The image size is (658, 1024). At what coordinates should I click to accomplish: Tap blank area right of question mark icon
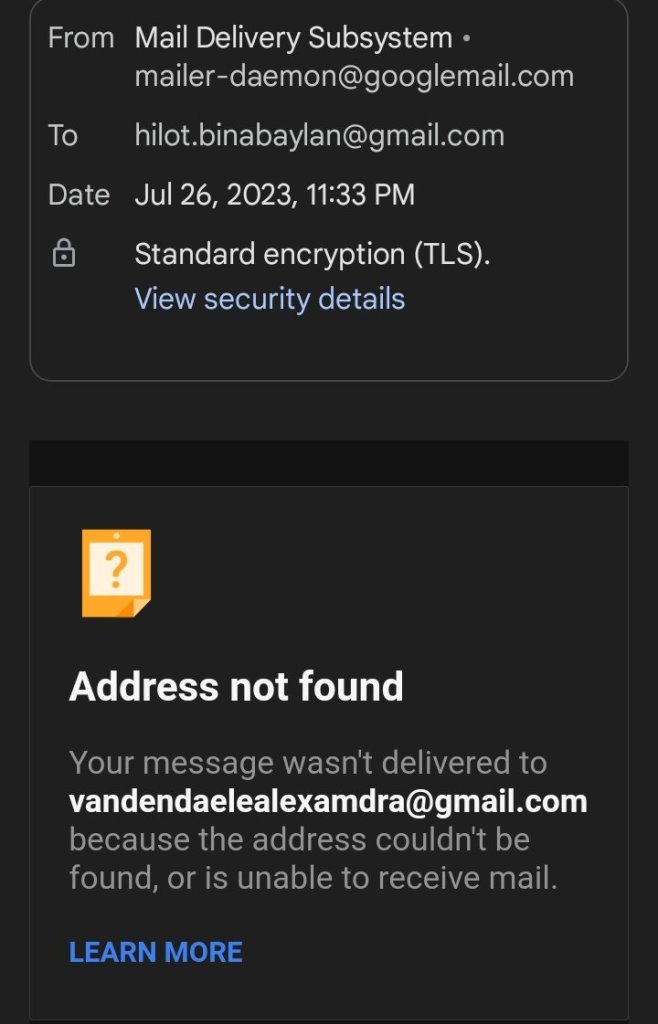pyautogui.click(x=400, y=573)
